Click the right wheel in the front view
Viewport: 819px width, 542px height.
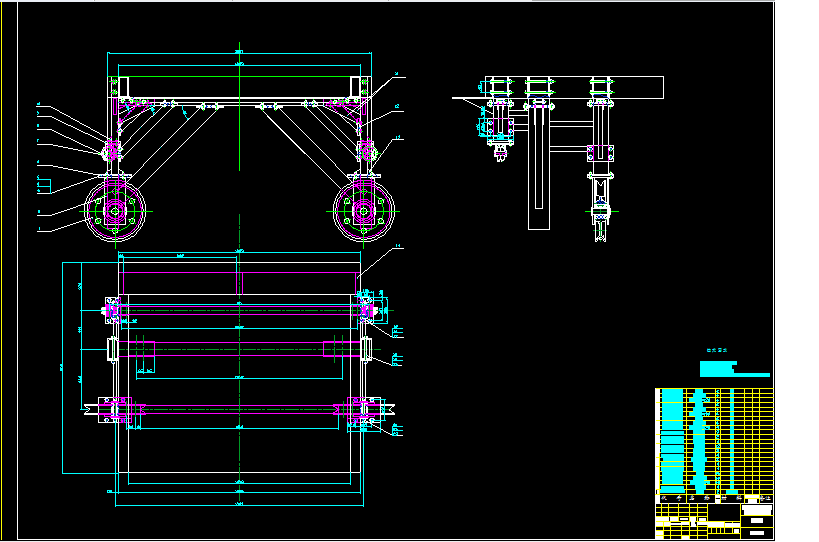click(x=364, y=211)
